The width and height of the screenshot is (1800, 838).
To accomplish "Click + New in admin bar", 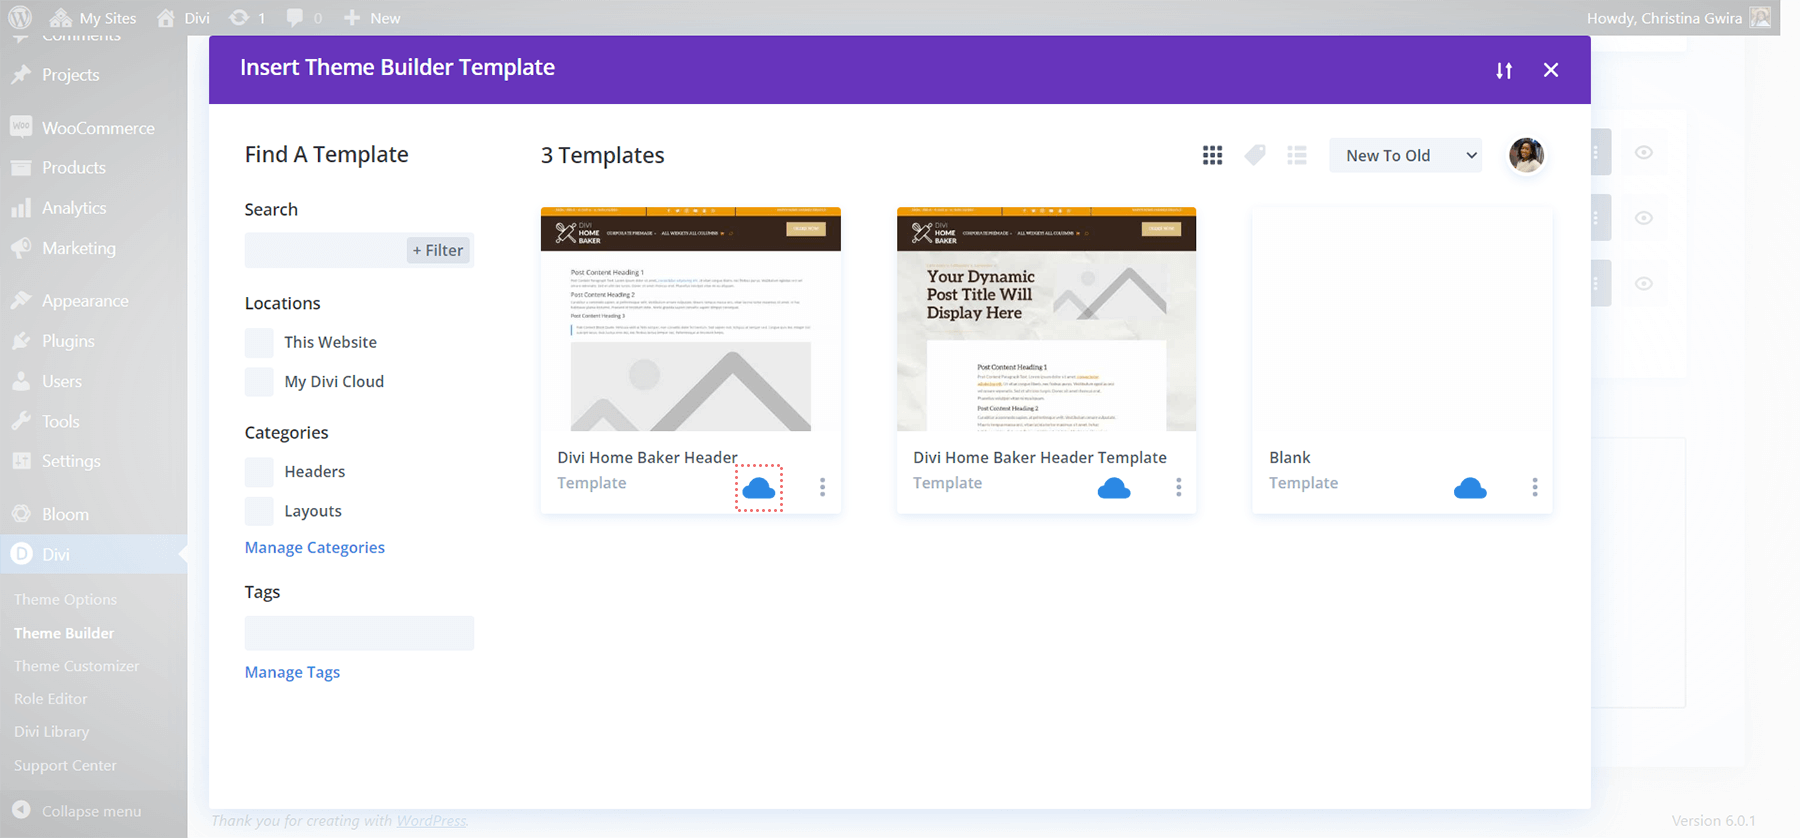I will tap(372, 18).
